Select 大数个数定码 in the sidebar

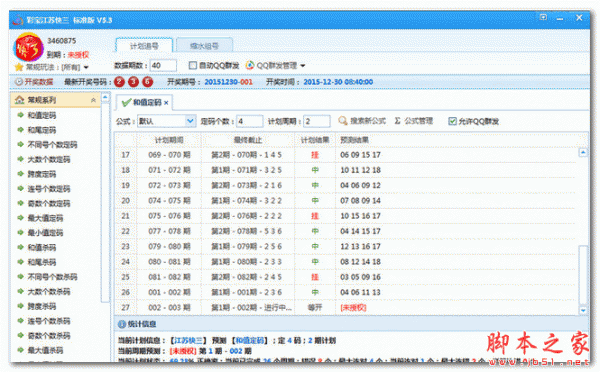click(49, 159)
